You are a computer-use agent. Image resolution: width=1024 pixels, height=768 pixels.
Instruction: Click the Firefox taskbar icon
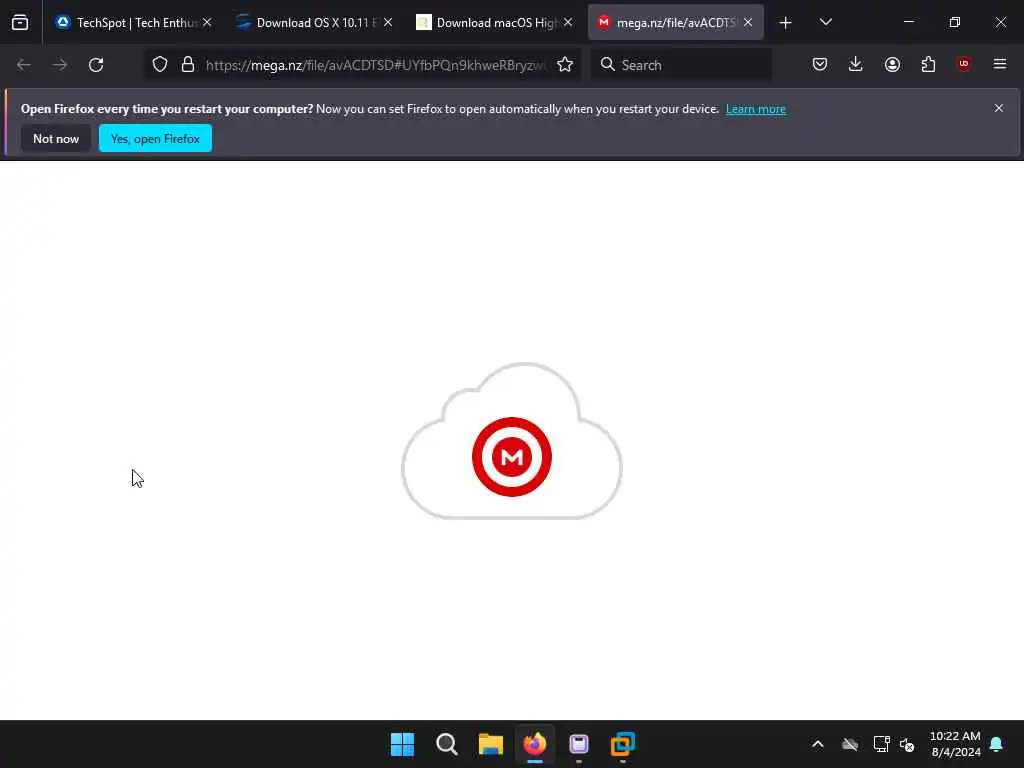pos(535,744)
